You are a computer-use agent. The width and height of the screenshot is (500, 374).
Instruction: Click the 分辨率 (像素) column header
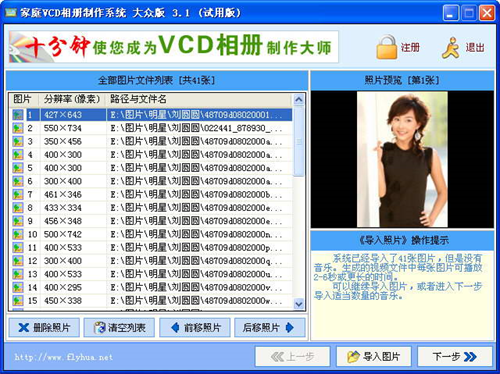pos(73,99)
